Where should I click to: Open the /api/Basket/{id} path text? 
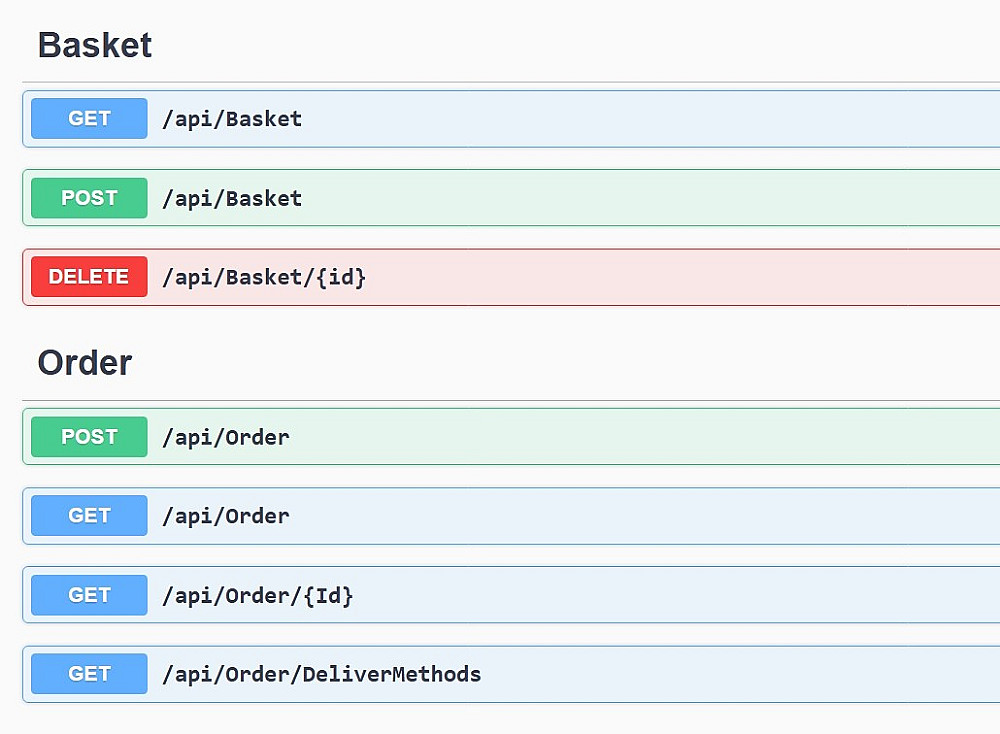pyautogui.click(x=264, y=277)
